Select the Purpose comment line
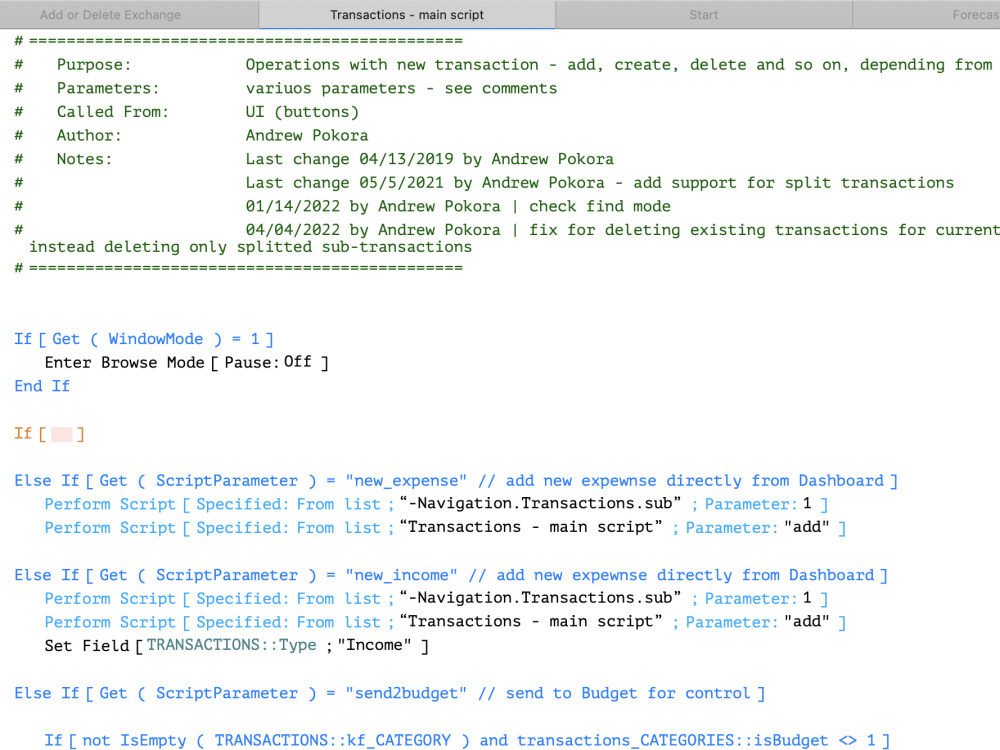Image resolution: width=1000 pixels, height=750 pixels. tap(504, 65)
